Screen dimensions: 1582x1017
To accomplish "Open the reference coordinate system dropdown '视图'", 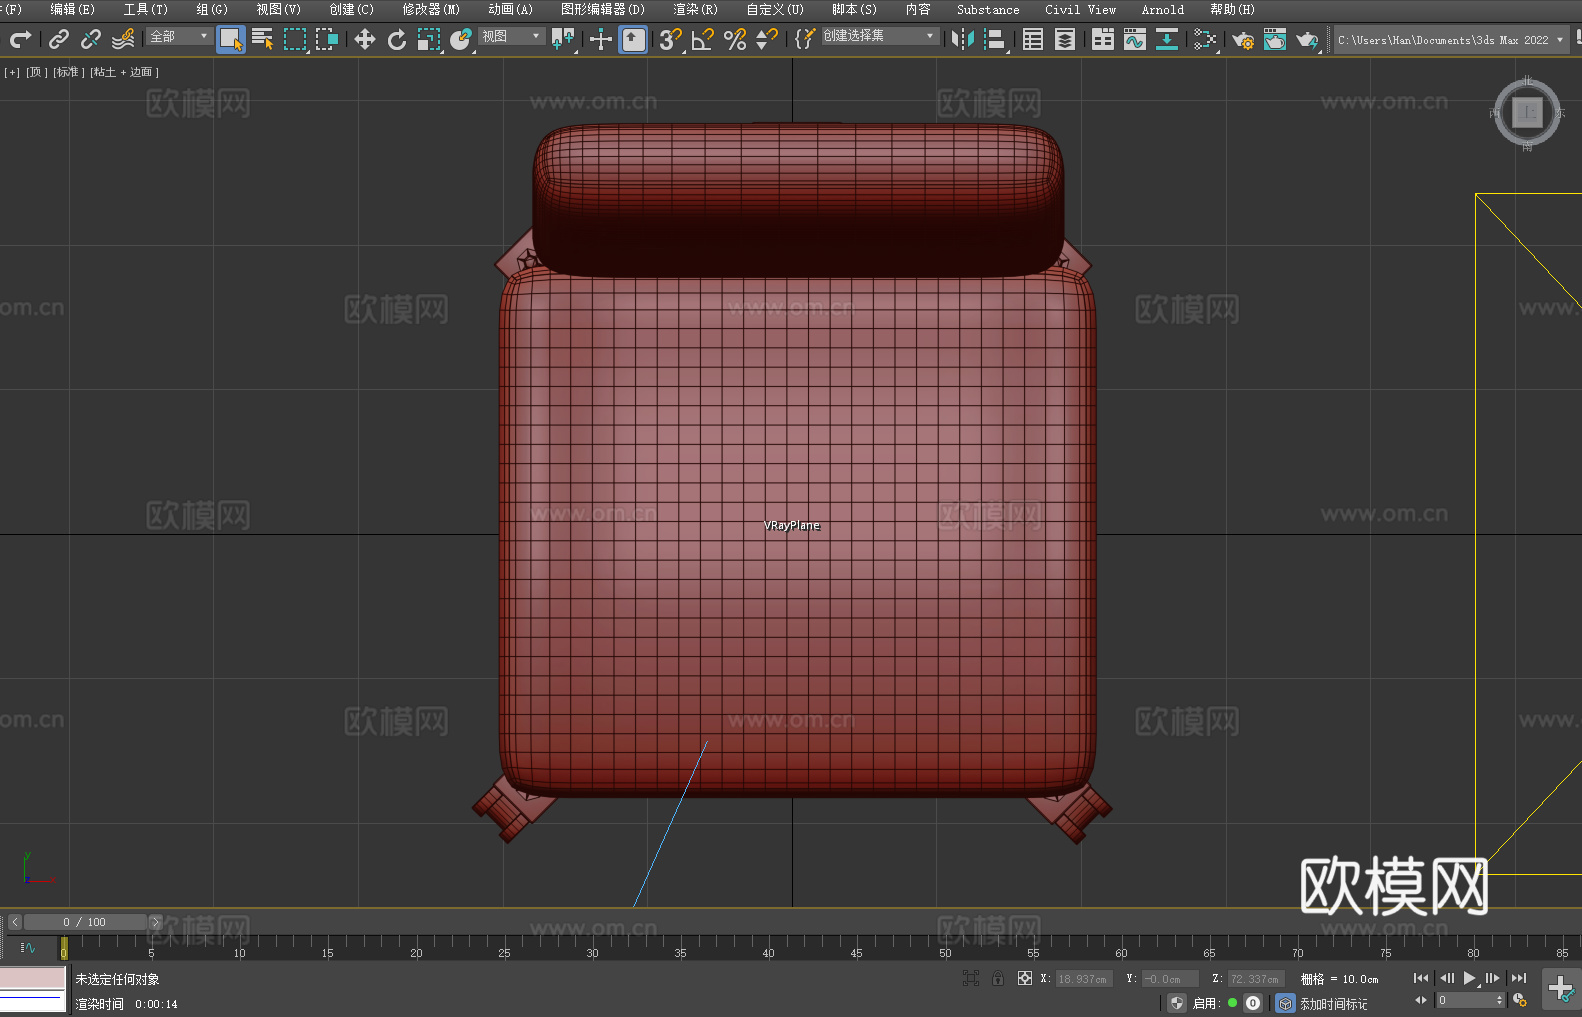I will coord(511,36).
